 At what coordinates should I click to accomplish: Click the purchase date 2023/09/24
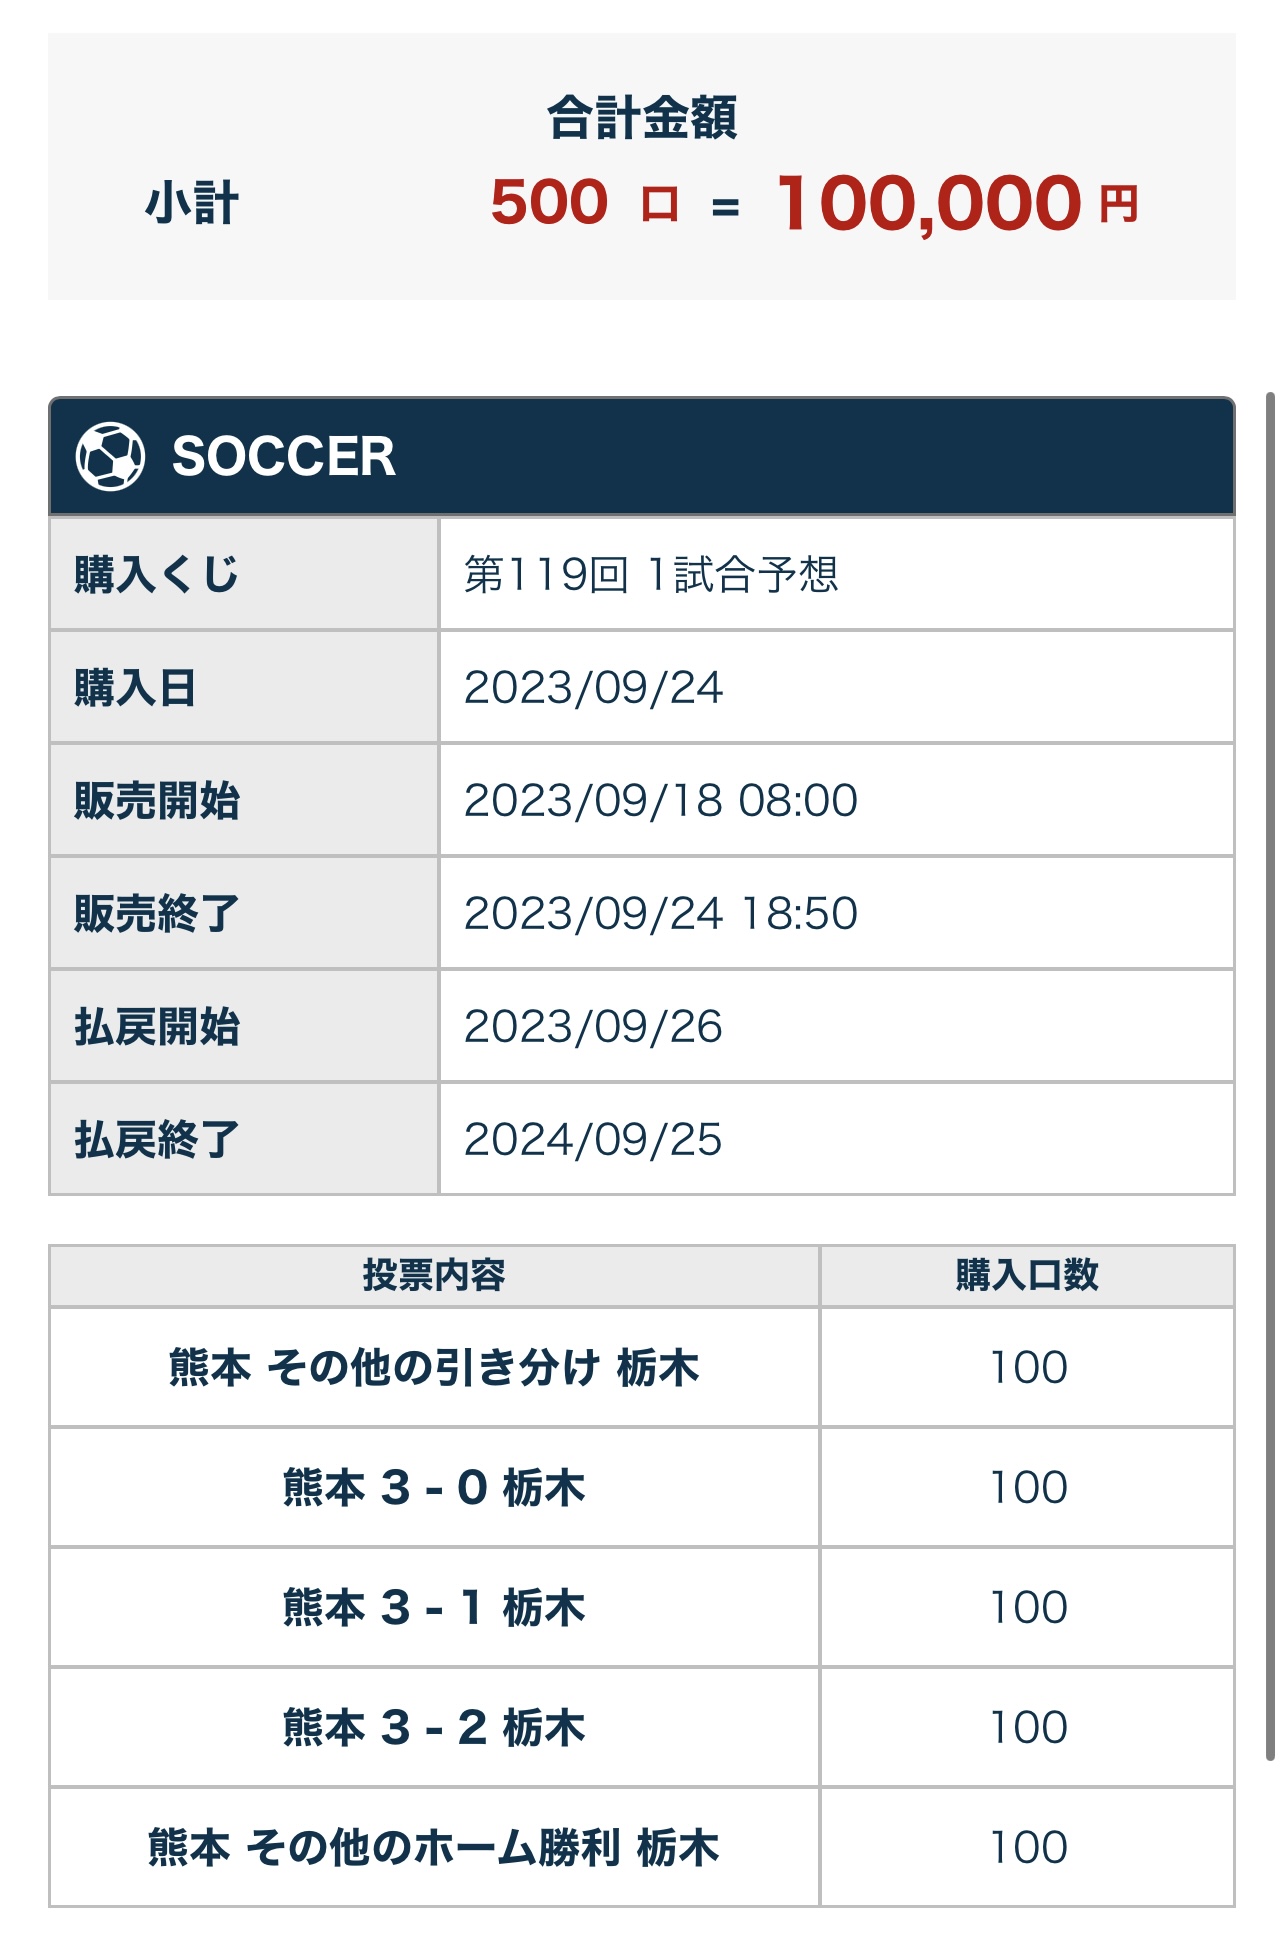[x=593, y=688]
